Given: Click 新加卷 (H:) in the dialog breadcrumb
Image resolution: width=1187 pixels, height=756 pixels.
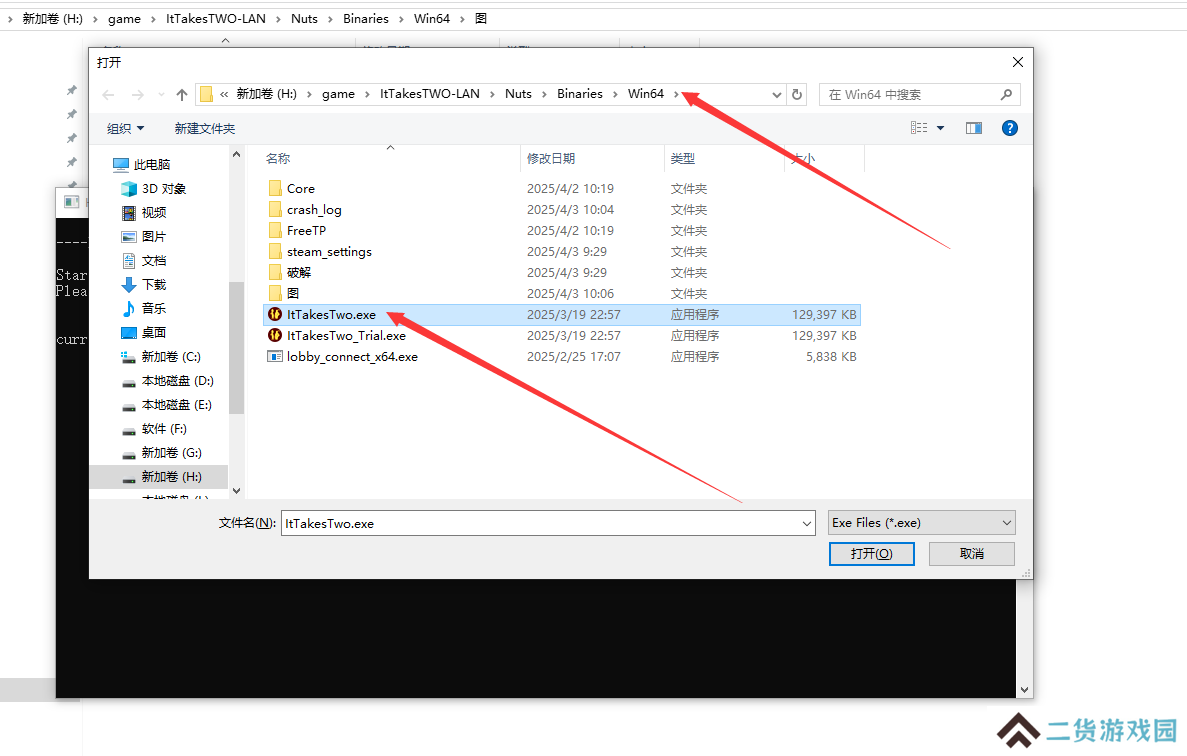Looking at the screenshot, I should (x=266, y=94).
